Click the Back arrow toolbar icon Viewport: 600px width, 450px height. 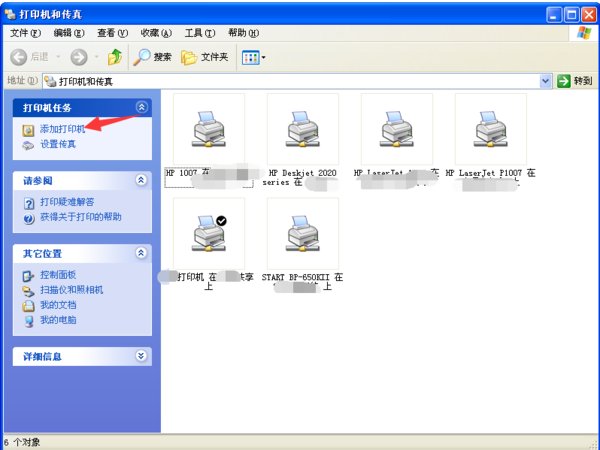[x=18, y=57]
